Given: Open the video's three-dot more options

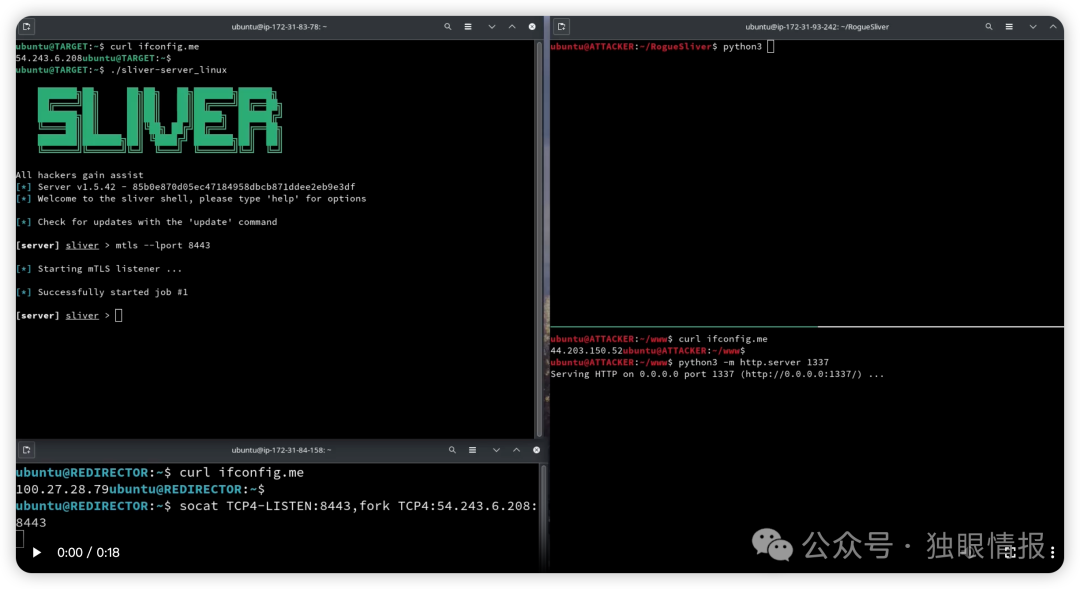Looking at the screenshot, I should [1052, 552].
